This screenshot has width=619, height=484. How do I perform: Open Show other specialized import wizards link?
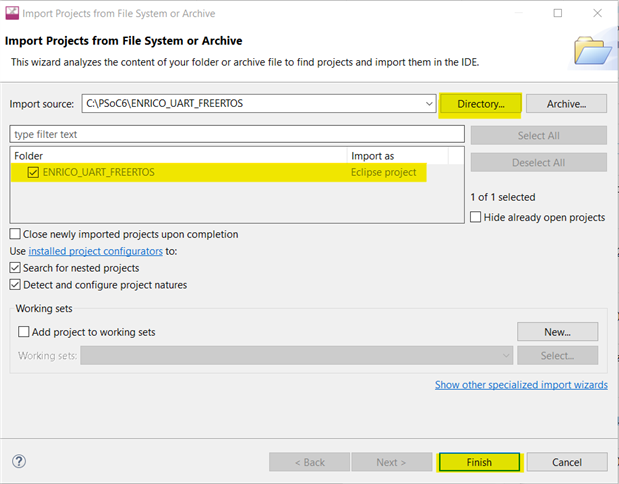pyautogui.click(x=520, y=385)
